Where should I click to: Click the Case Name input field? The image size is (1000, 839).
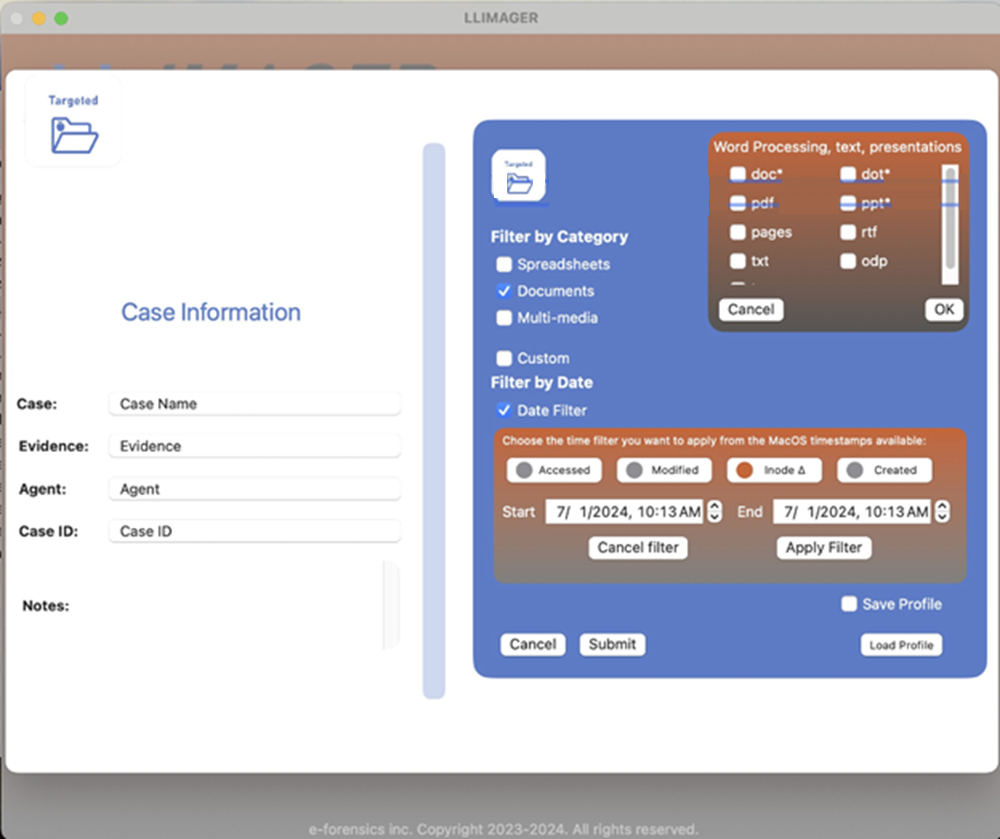coord(254,404)
